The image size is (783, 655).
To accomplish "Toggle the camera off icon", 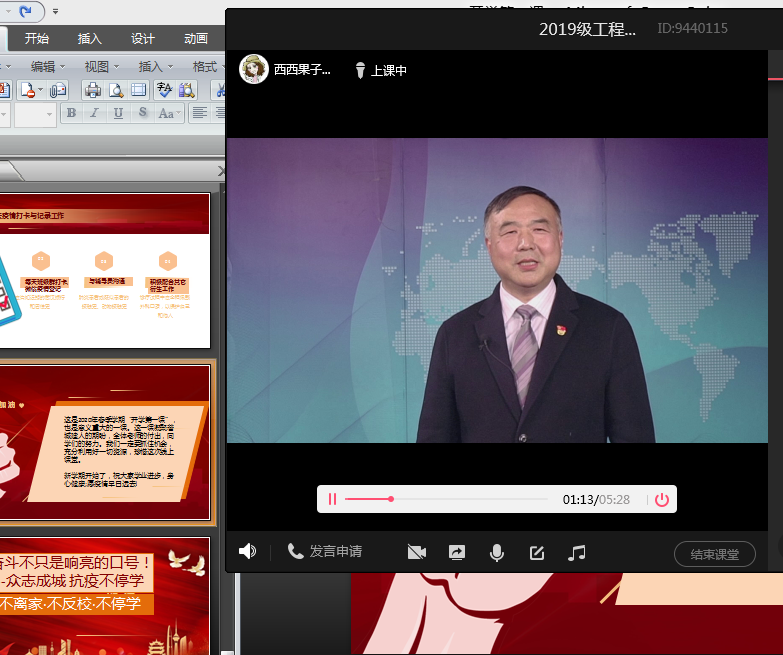I will click(x=417, y=552).
